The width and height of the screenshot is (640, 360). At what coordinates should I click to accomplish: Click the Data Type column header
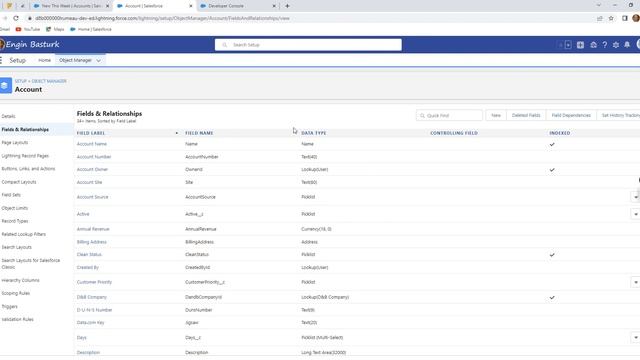tap(314, 133)
